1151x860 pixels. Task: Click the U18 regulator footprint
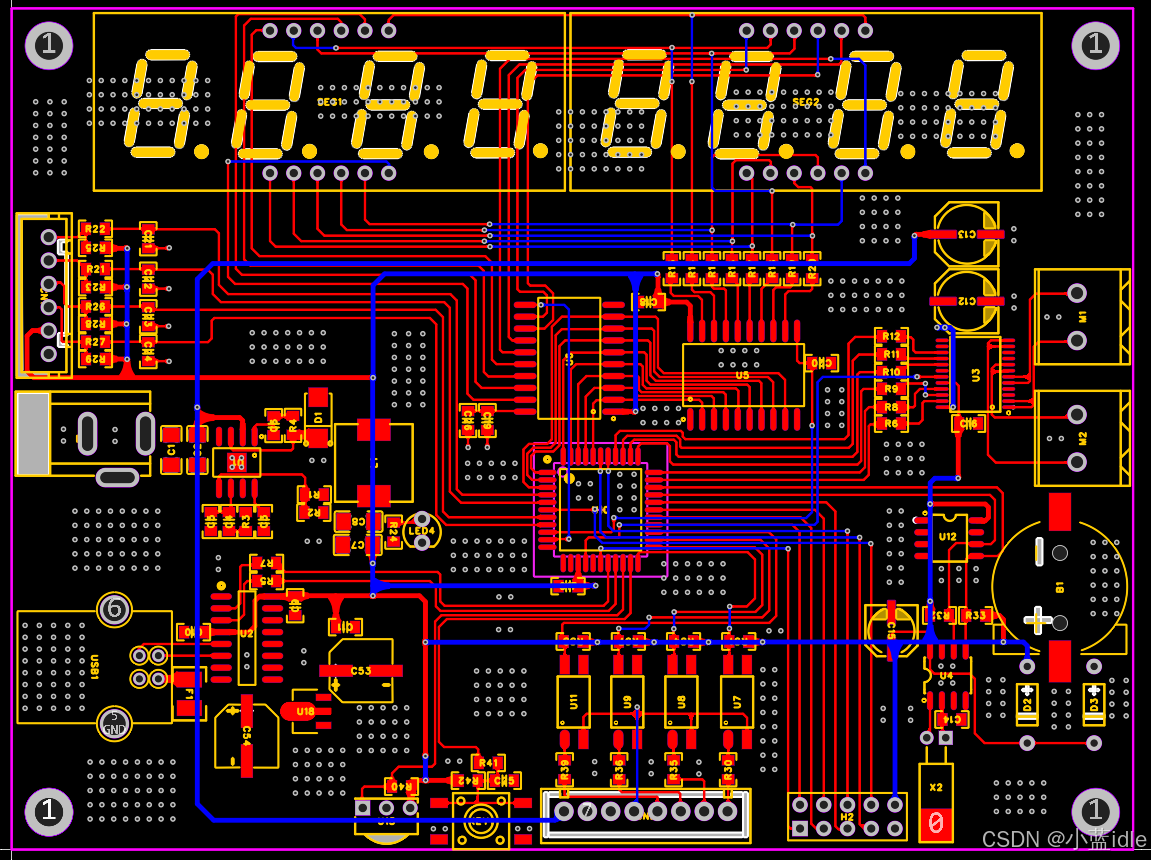[305, 710]
